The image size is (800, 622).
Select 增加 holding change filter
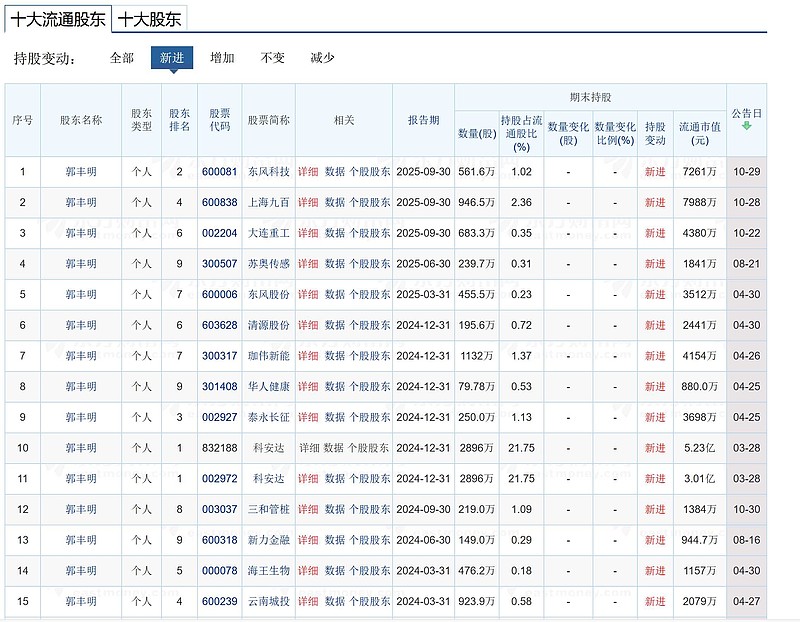click(222, 58)
